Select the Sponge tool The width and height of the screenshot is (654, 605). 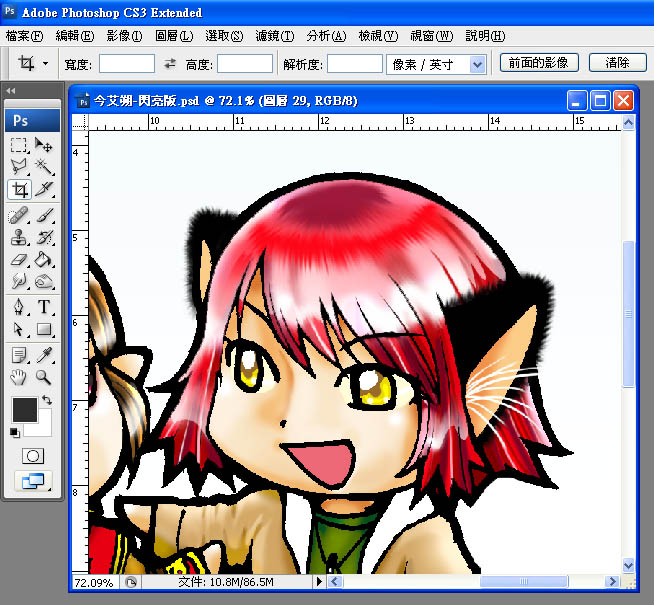(44, 281)
